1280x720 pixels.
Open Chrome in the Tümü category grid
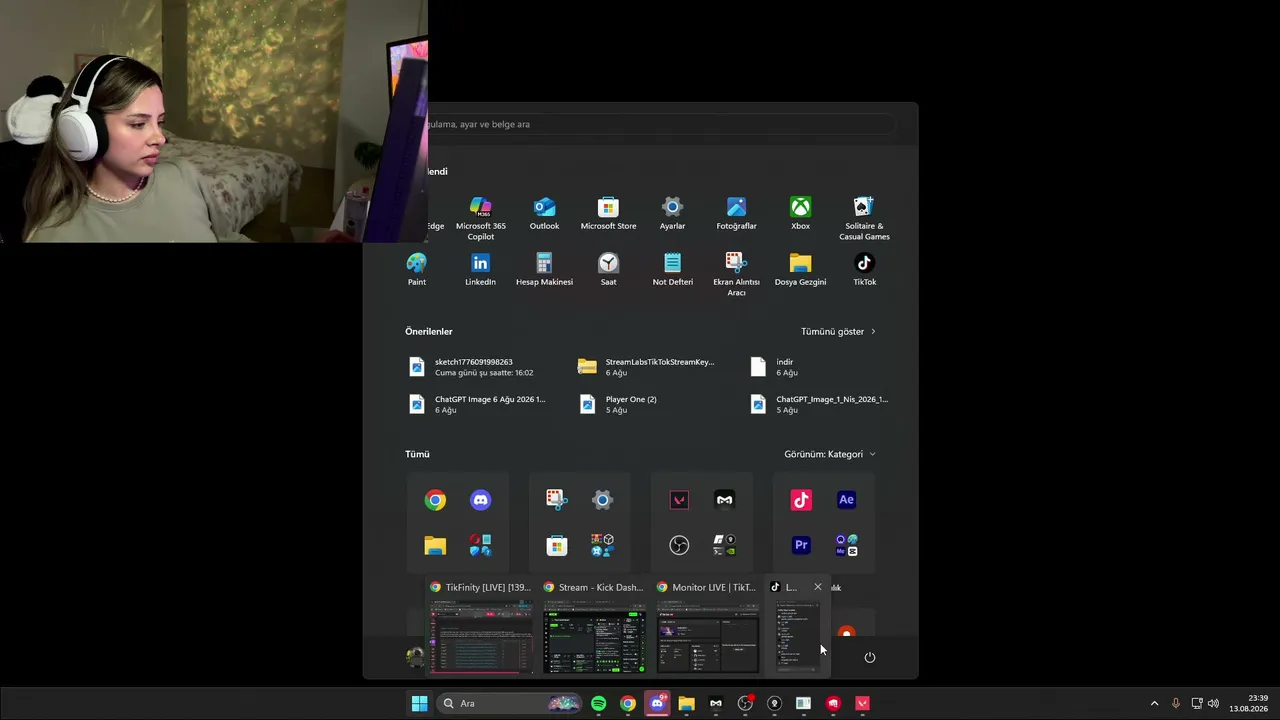coord(435,500)
